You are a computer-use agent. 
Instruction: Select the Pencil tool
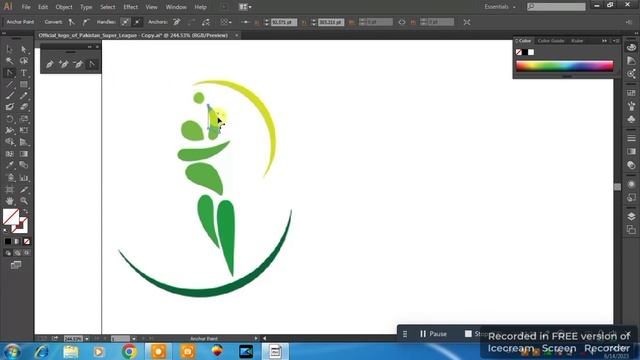(x=24, y=96)
